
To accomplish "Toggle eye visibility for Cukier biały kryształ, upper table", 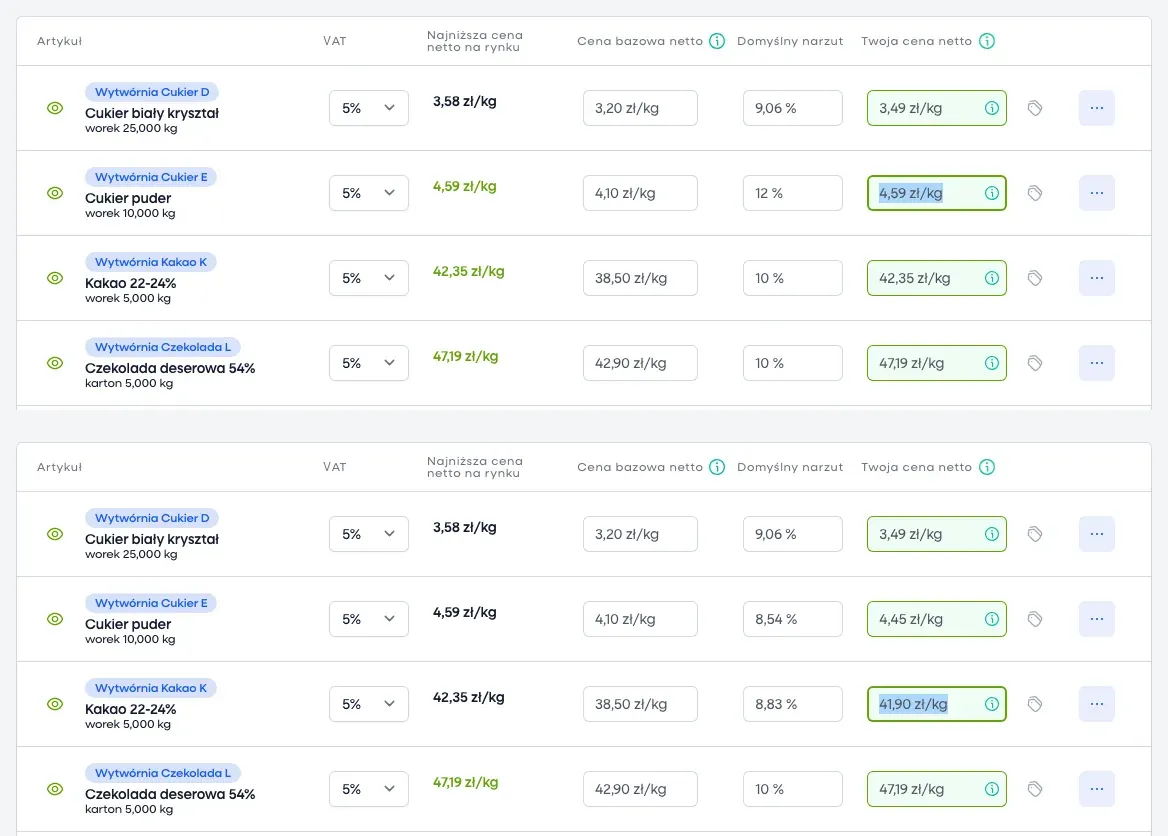I will coord(55,108).
